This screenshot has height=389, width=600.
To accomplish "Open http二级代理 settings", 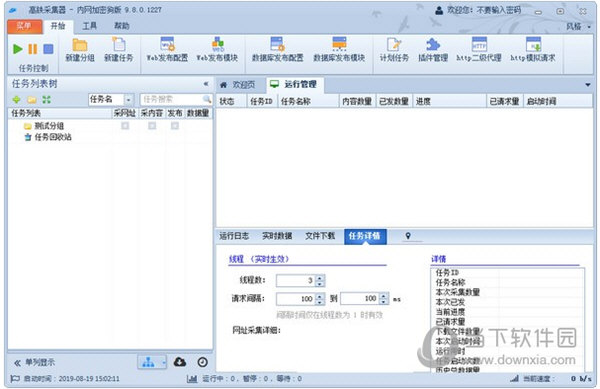I will coord(479,50).
